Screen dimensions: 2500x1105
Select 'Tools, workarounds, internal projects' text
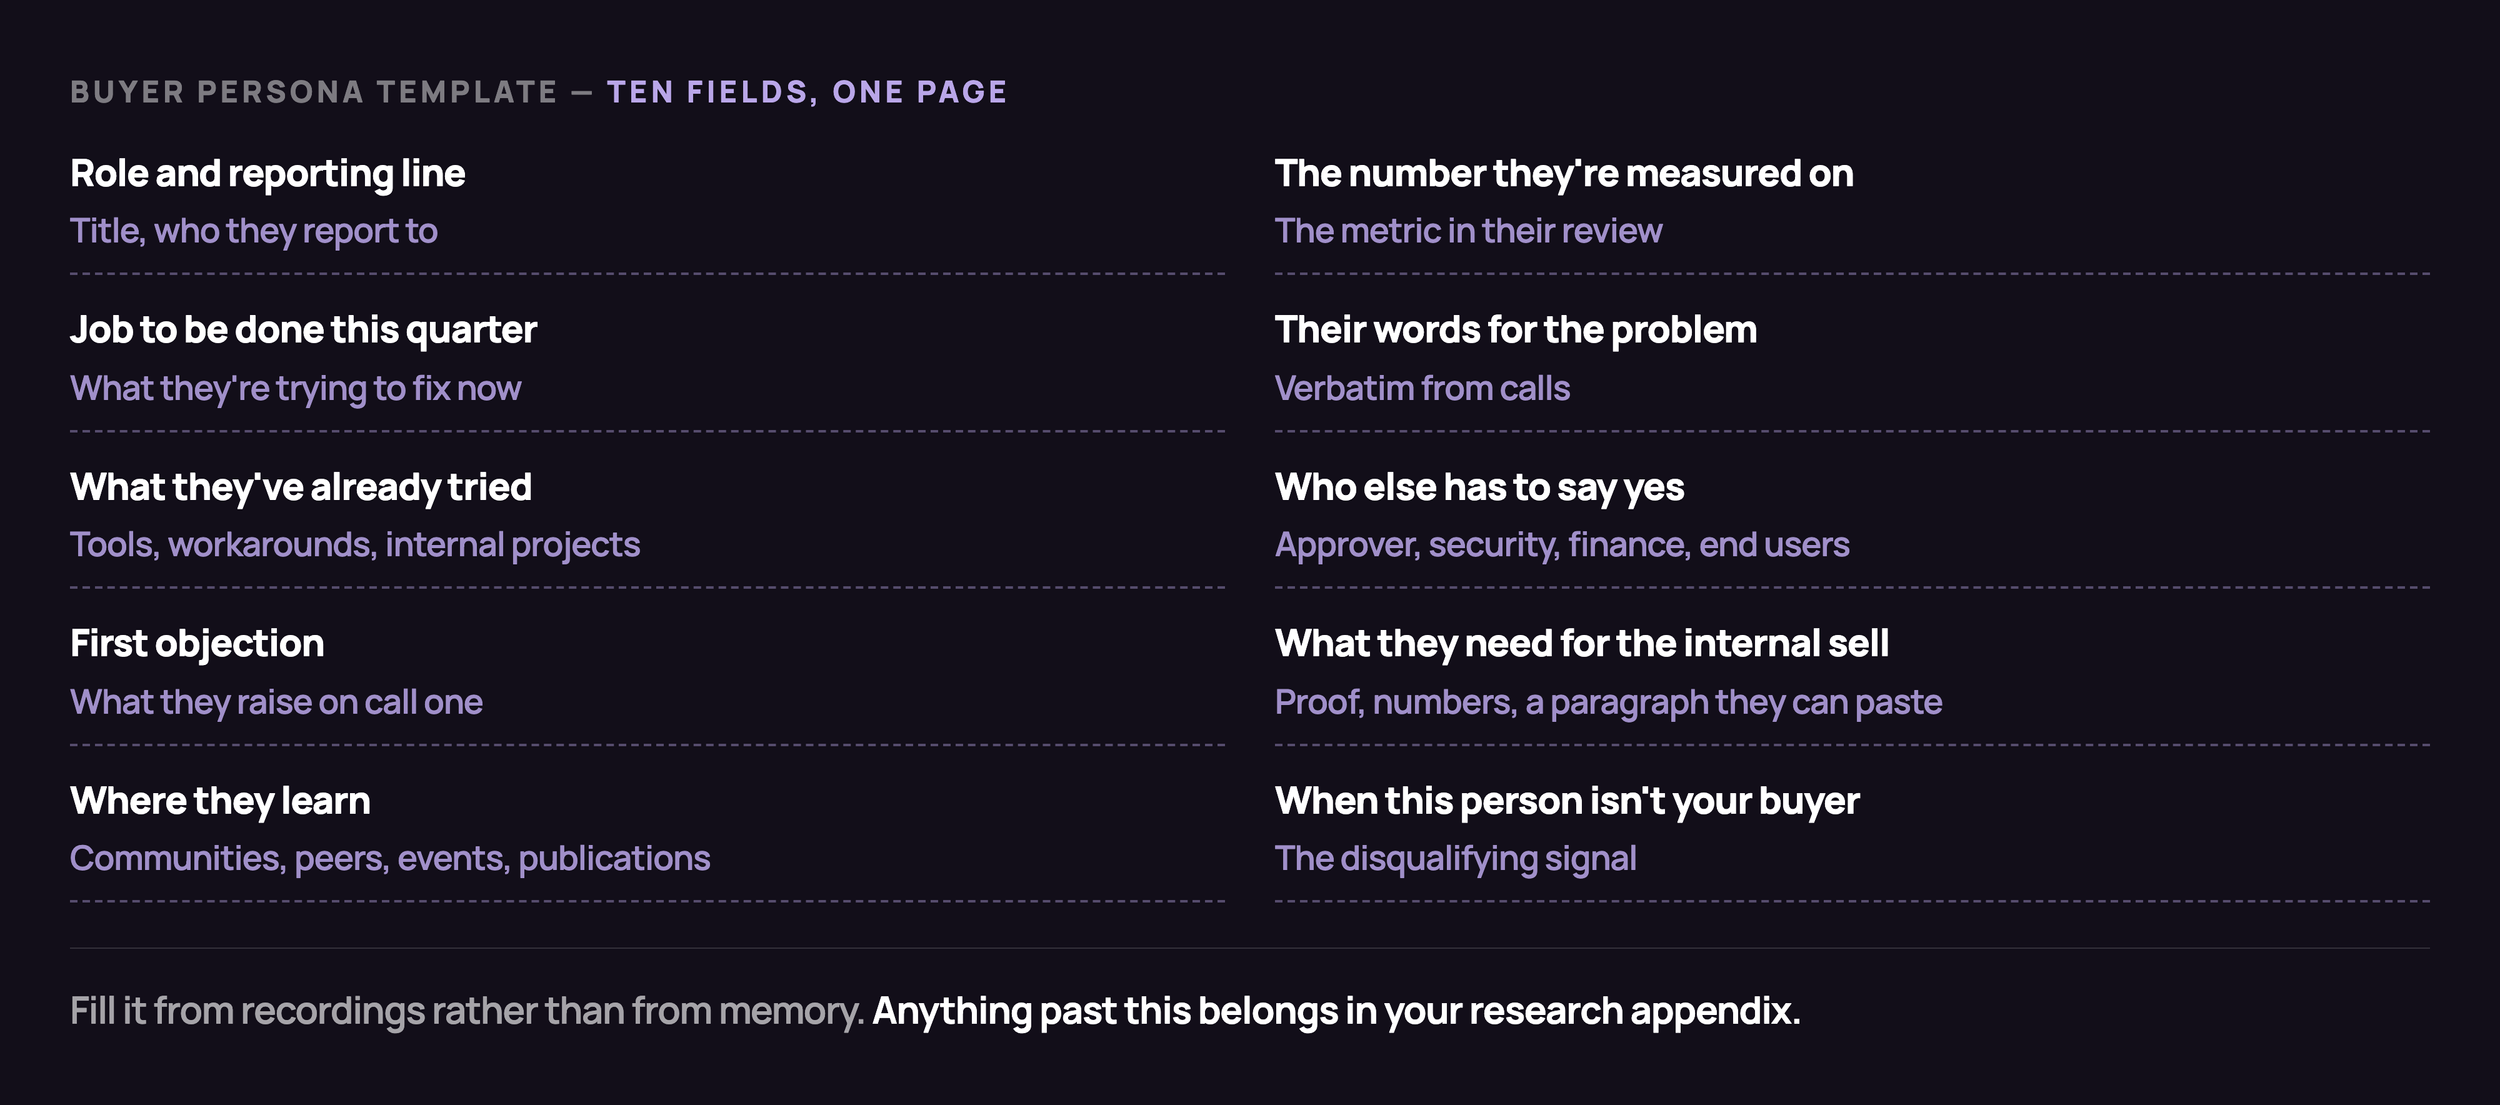pyautogui.click(x=355, y=546)
